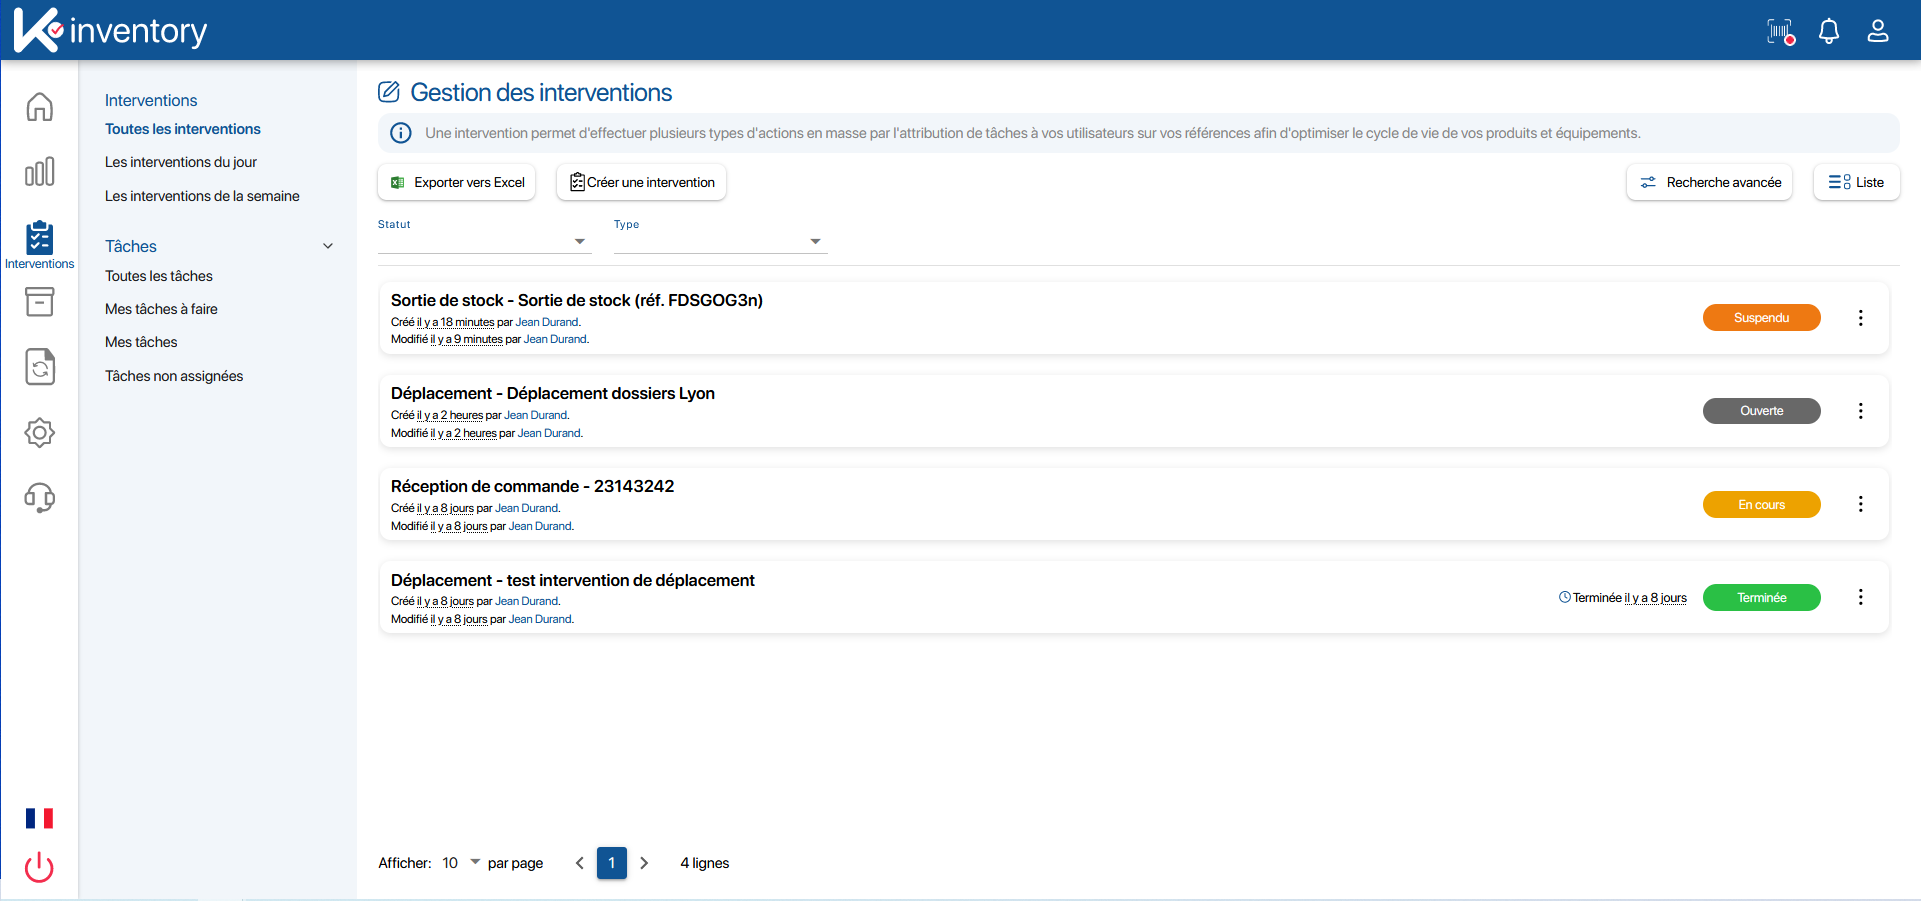Viewport: 1921px width, 901px height.
Task: Open the bar chart statistics icon
Action: point(39,172)
